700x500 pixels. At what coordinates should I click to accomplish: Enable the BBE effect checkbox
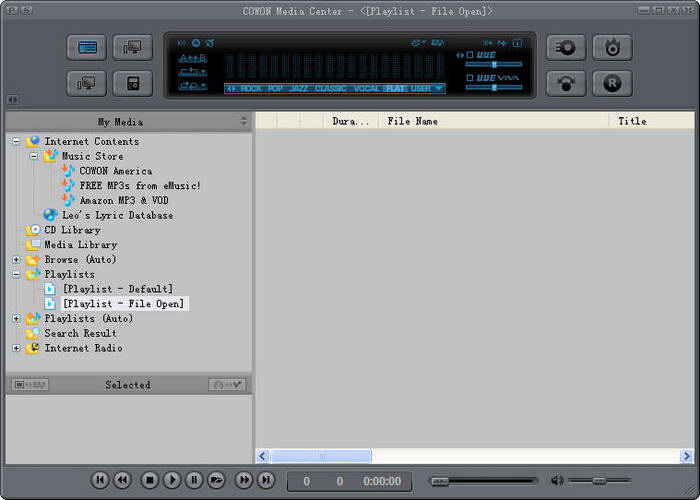point(470,55)
